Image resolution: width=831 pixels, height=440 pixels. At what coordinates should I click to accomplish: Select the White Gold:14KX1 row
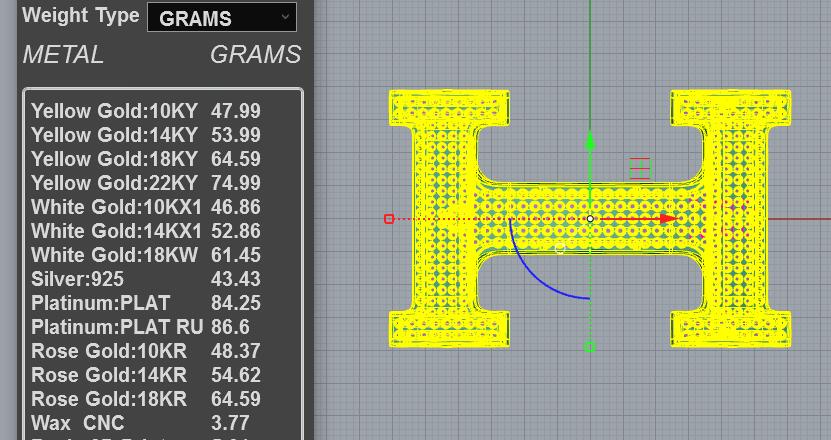click(146, 231)
